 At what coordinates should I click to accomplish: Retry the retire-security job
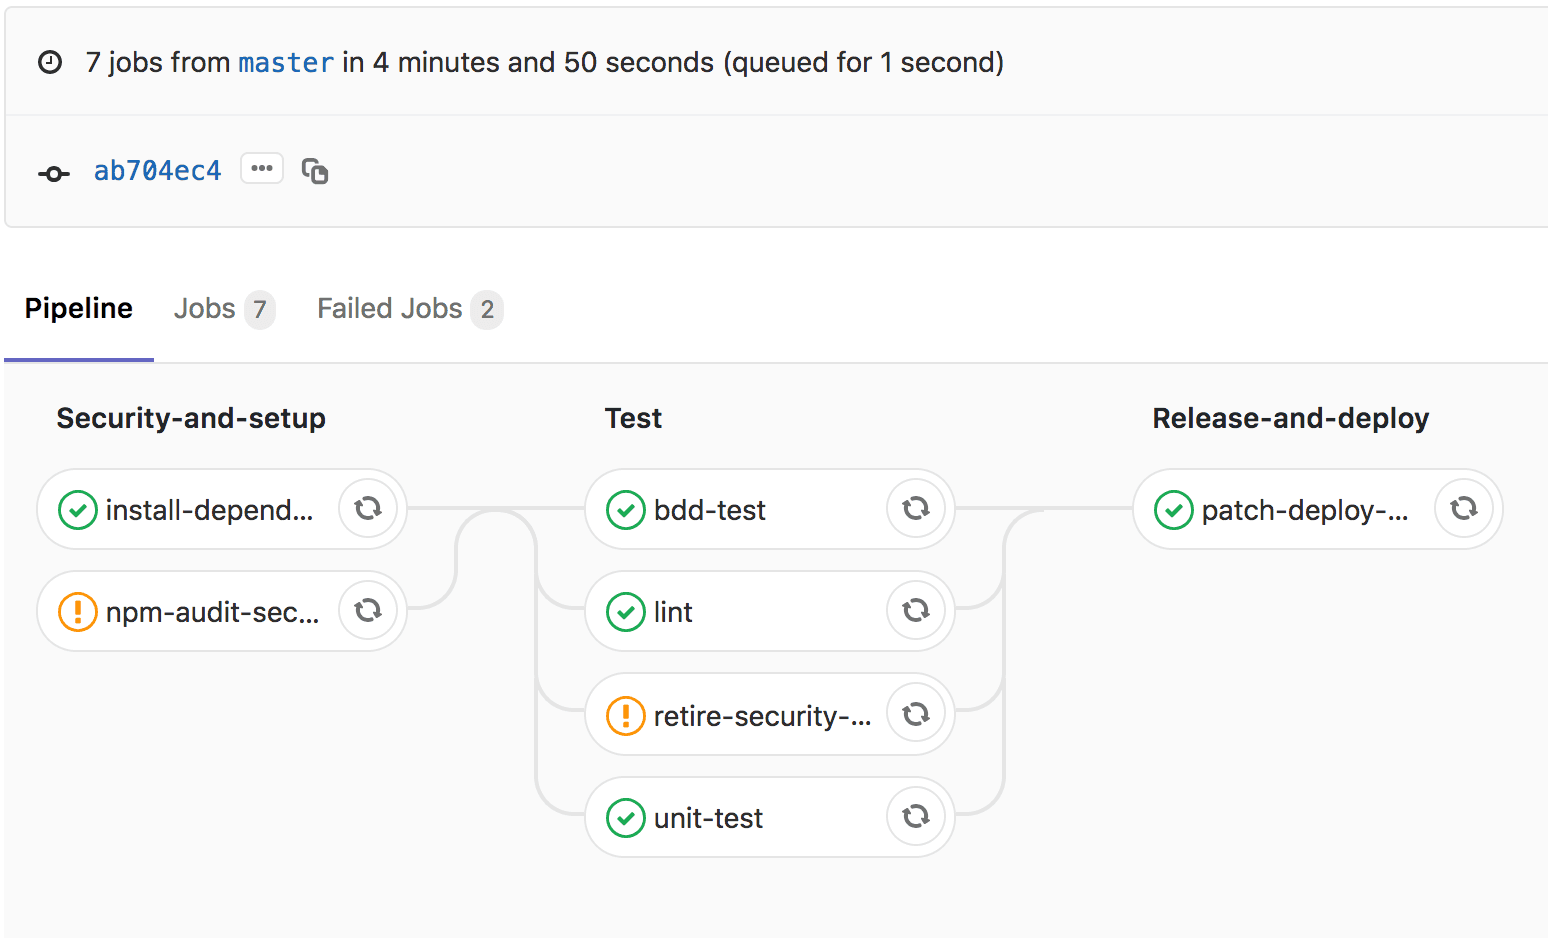[916, 715]
